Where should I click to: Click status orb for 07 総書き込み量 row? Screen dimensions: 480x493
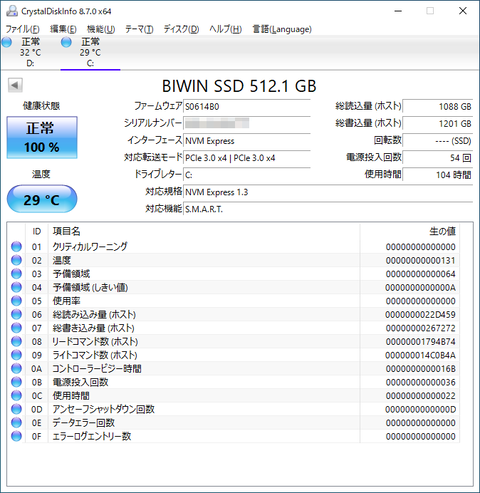click(x=16, y=328)
